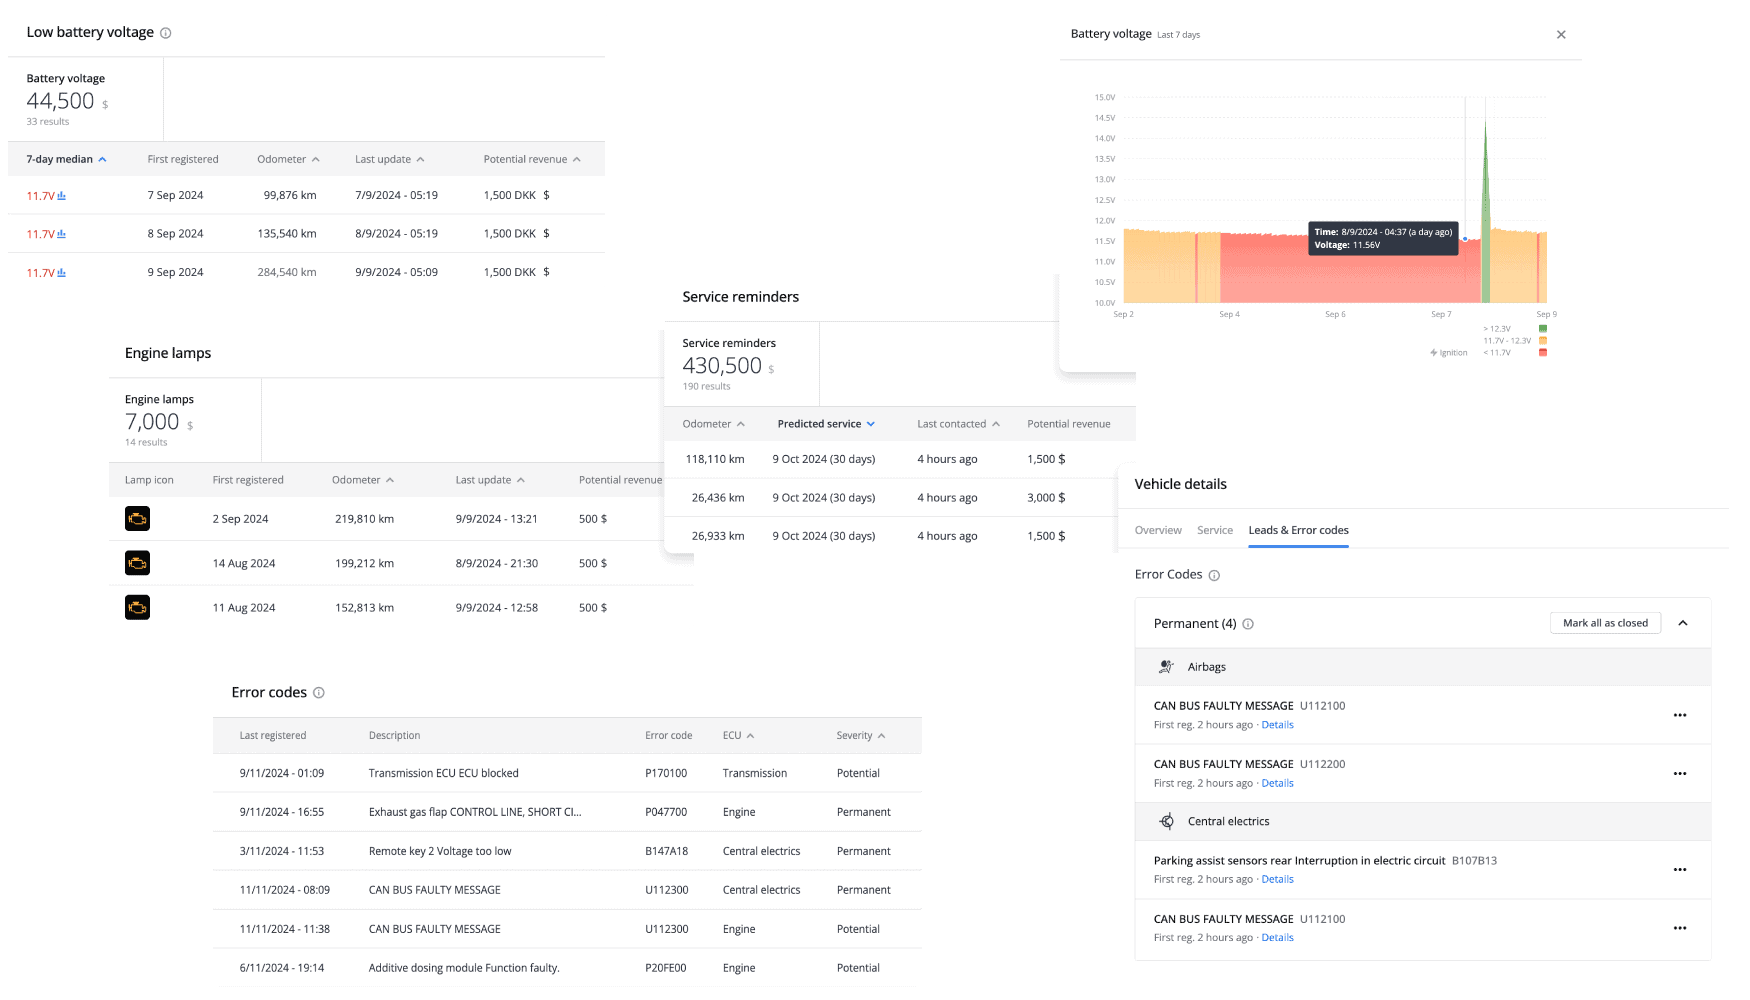Click the Airbags category icon

[x=1166, y=667]
